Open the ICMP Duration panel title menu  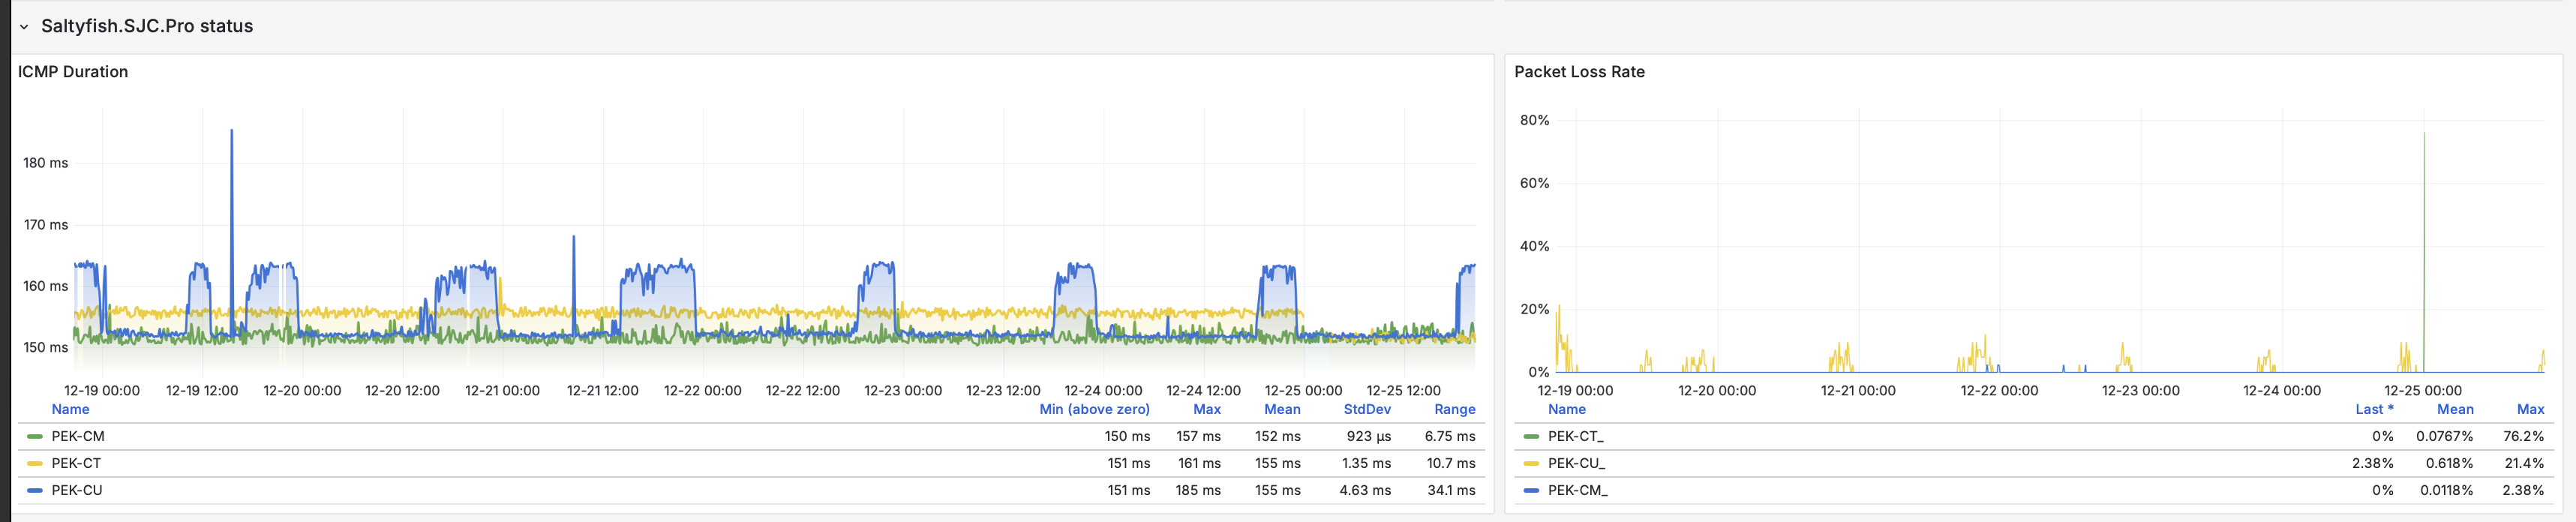coord(73,72)
